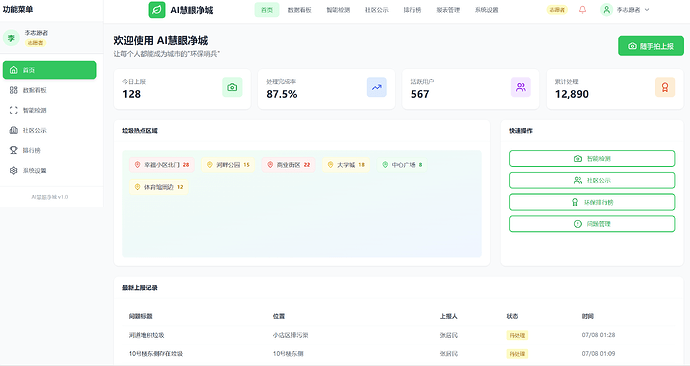Select 智能检测 scan item in sidebar
This screenshot has width=690, height=366.
click(49, 110)
